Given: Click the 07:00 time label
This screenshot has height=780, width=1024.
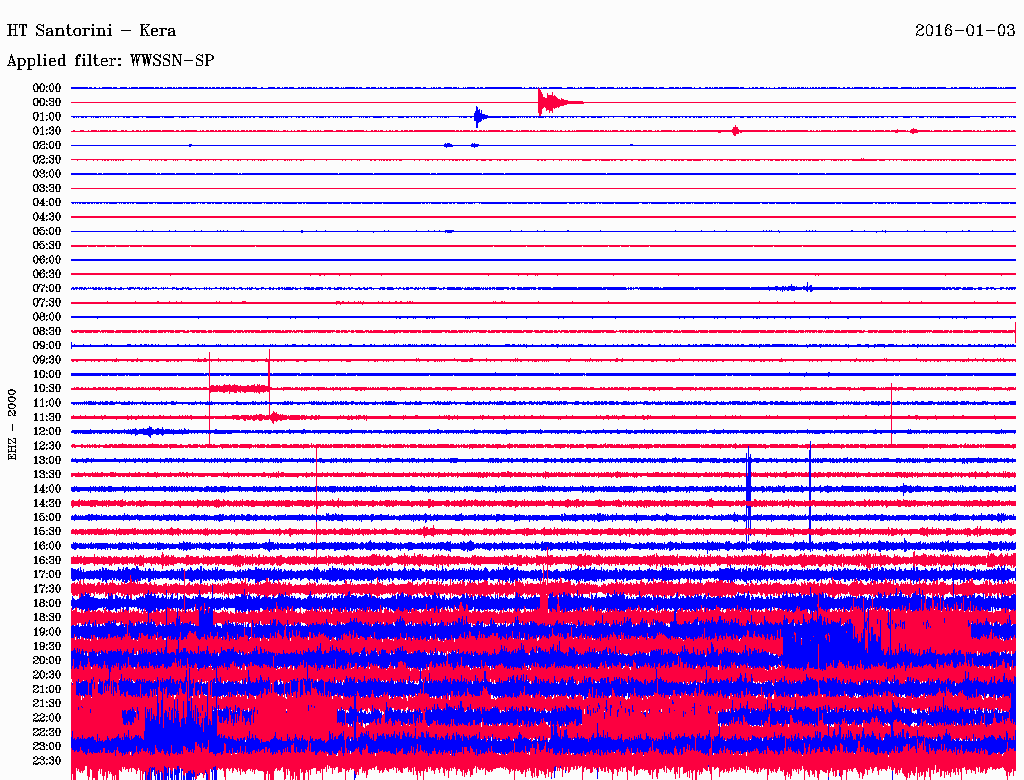Looking at the screenshot, I should tap(47, 288).
